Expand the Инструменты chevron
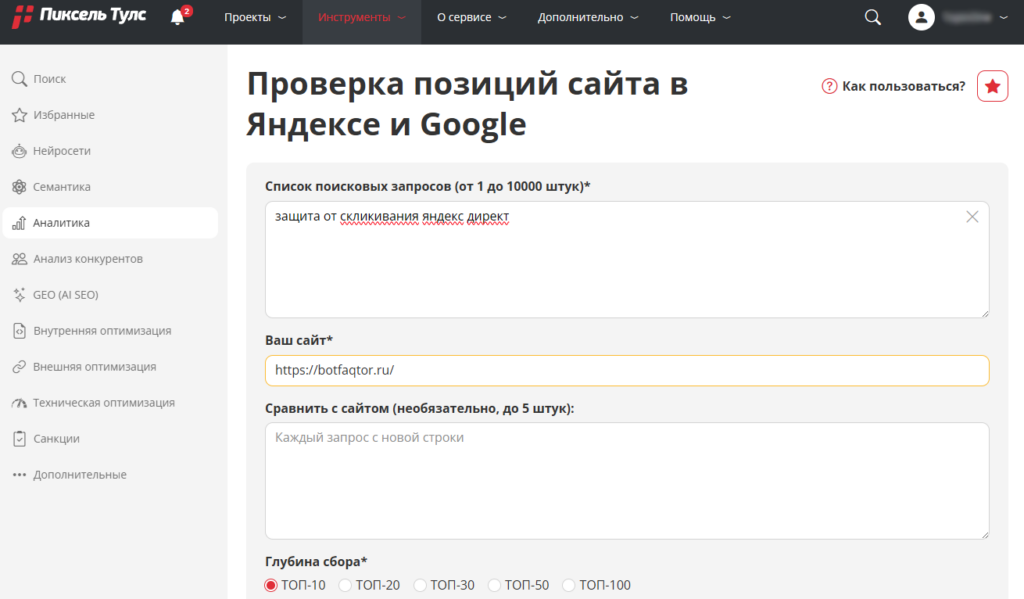1024x599 pixels. (402, 18)
